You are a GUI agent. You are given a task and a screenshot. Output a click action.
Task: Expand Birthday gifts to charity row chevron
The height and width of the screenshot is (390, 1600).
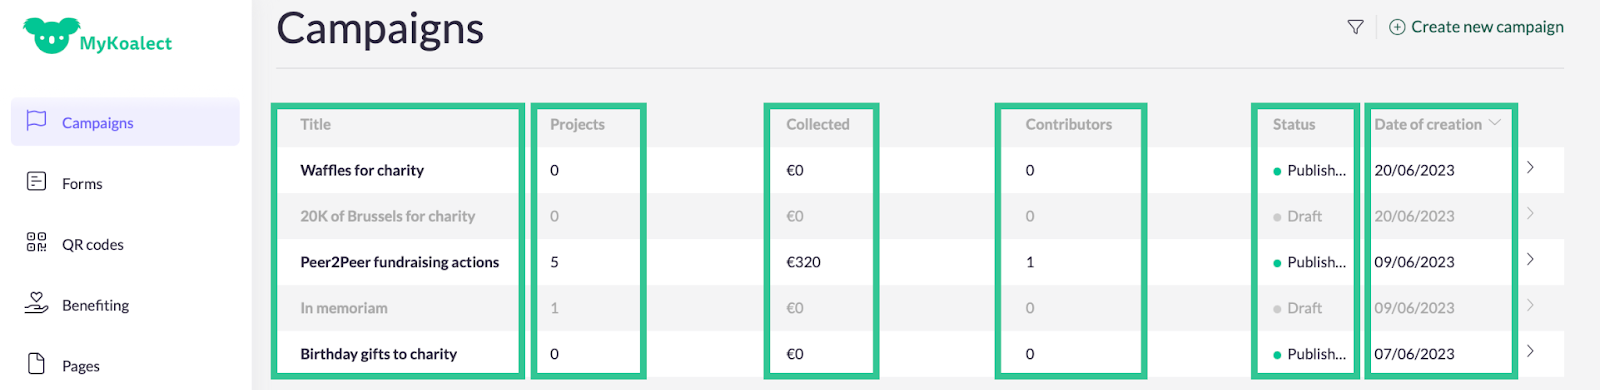(x=1530, y=352)
